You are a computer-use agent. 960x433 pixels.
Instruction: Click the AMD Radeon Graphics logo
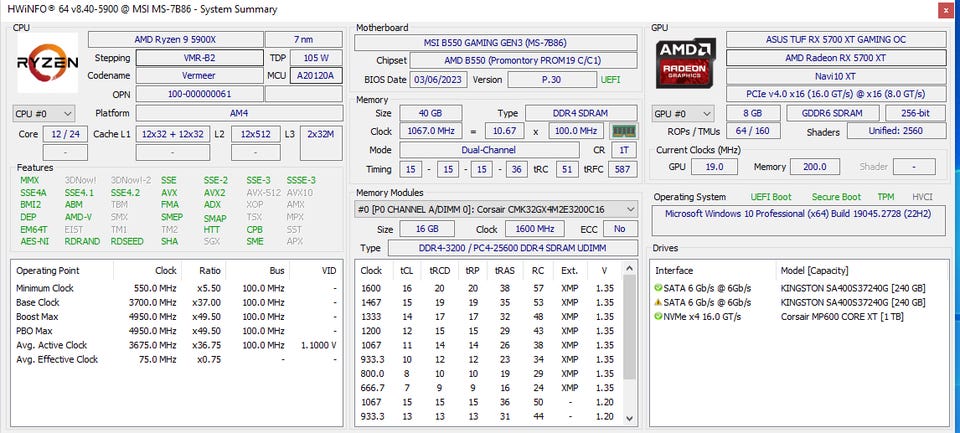tap(686, 63)
